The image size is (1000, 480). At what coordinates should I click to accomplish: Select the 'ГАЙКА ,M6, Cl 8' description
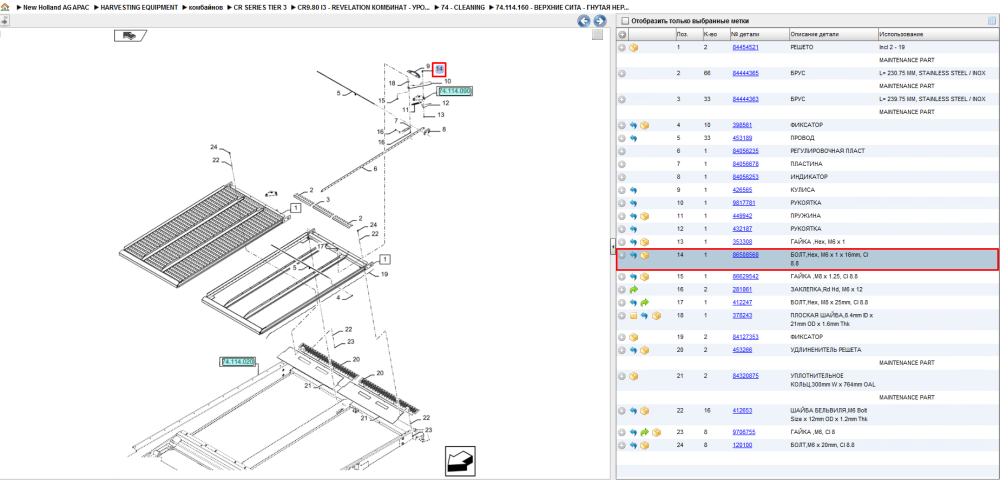[812, 432]
